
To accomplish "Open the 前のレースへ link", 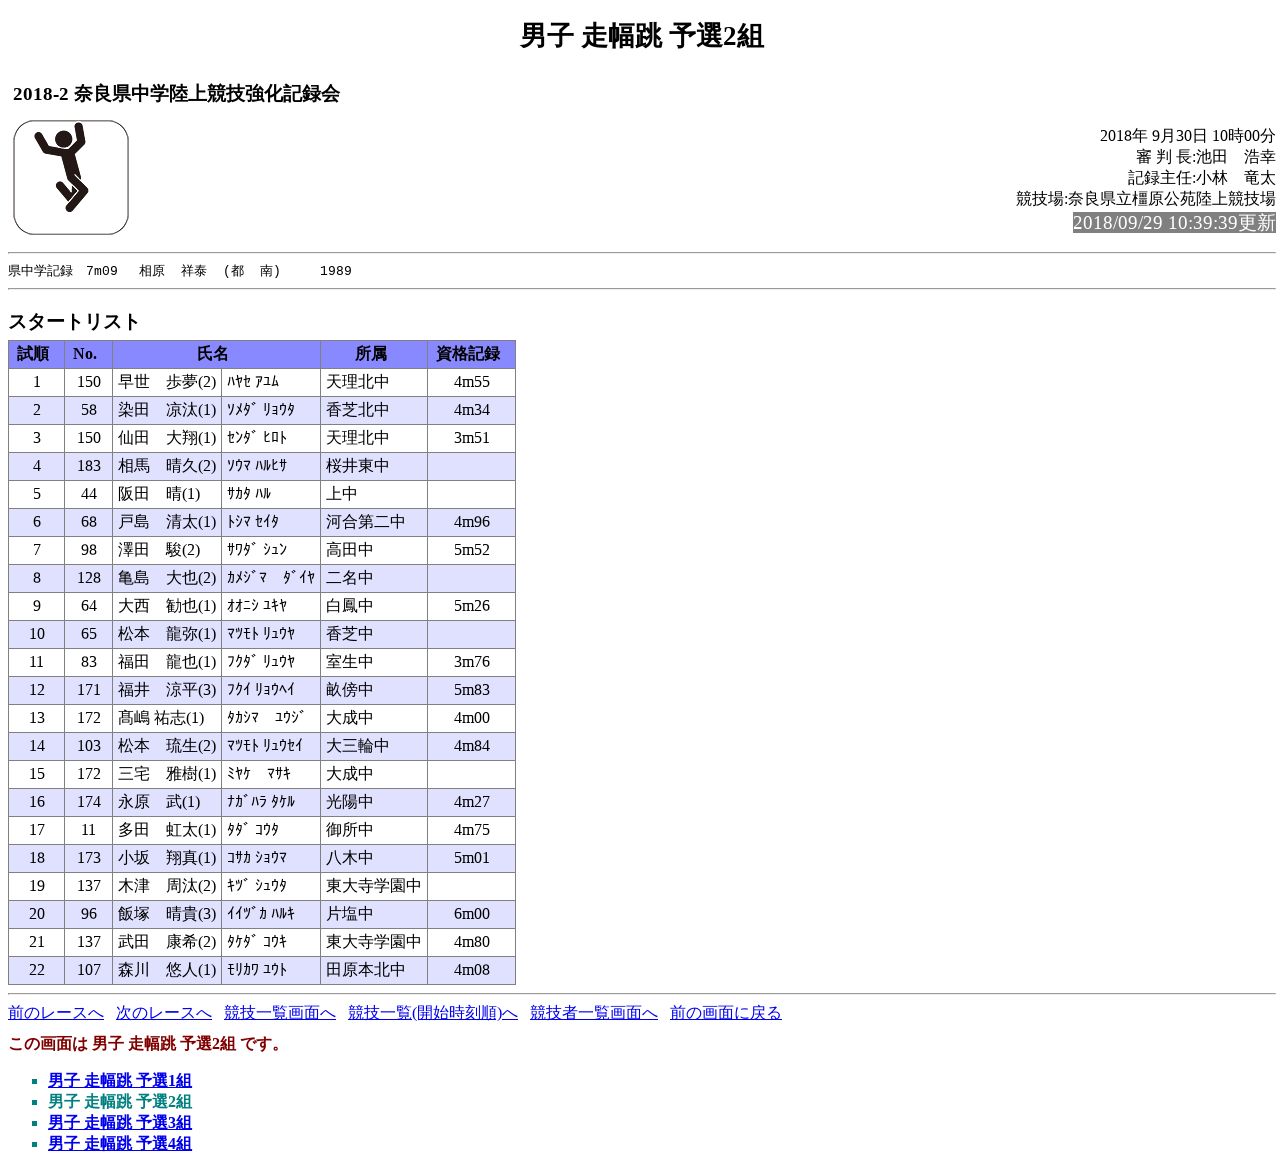I will [56, 1013].
